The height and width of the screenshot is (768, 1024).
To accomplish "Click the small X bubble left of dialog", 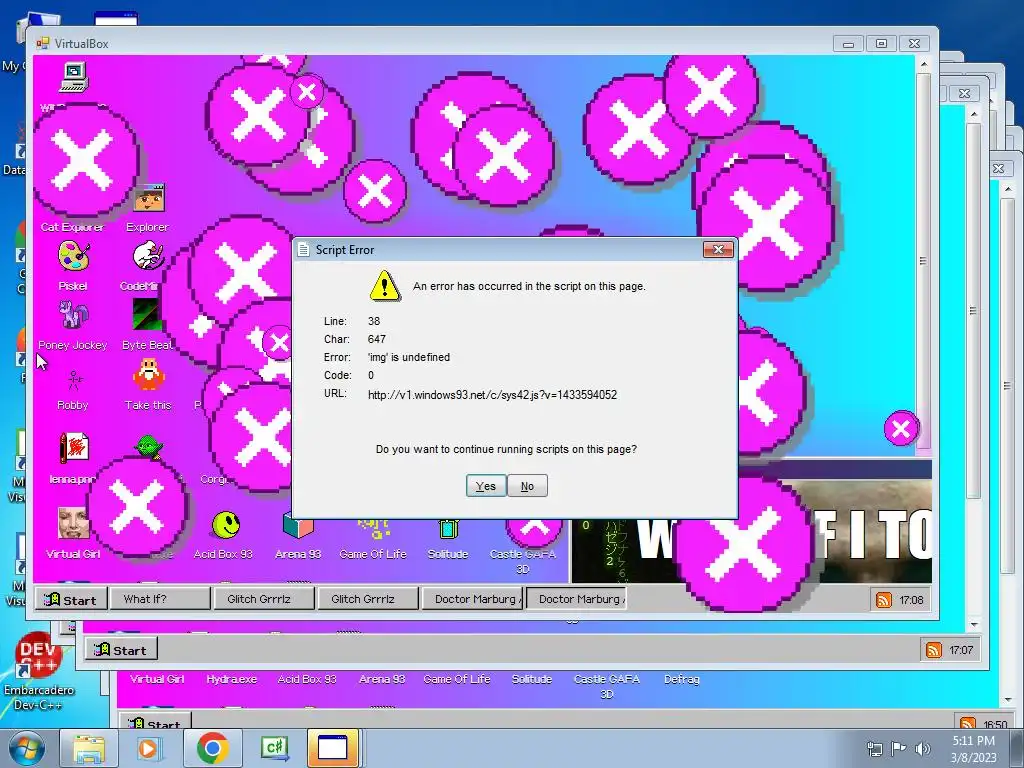I will pyautogui.click(x=278, y=342).
